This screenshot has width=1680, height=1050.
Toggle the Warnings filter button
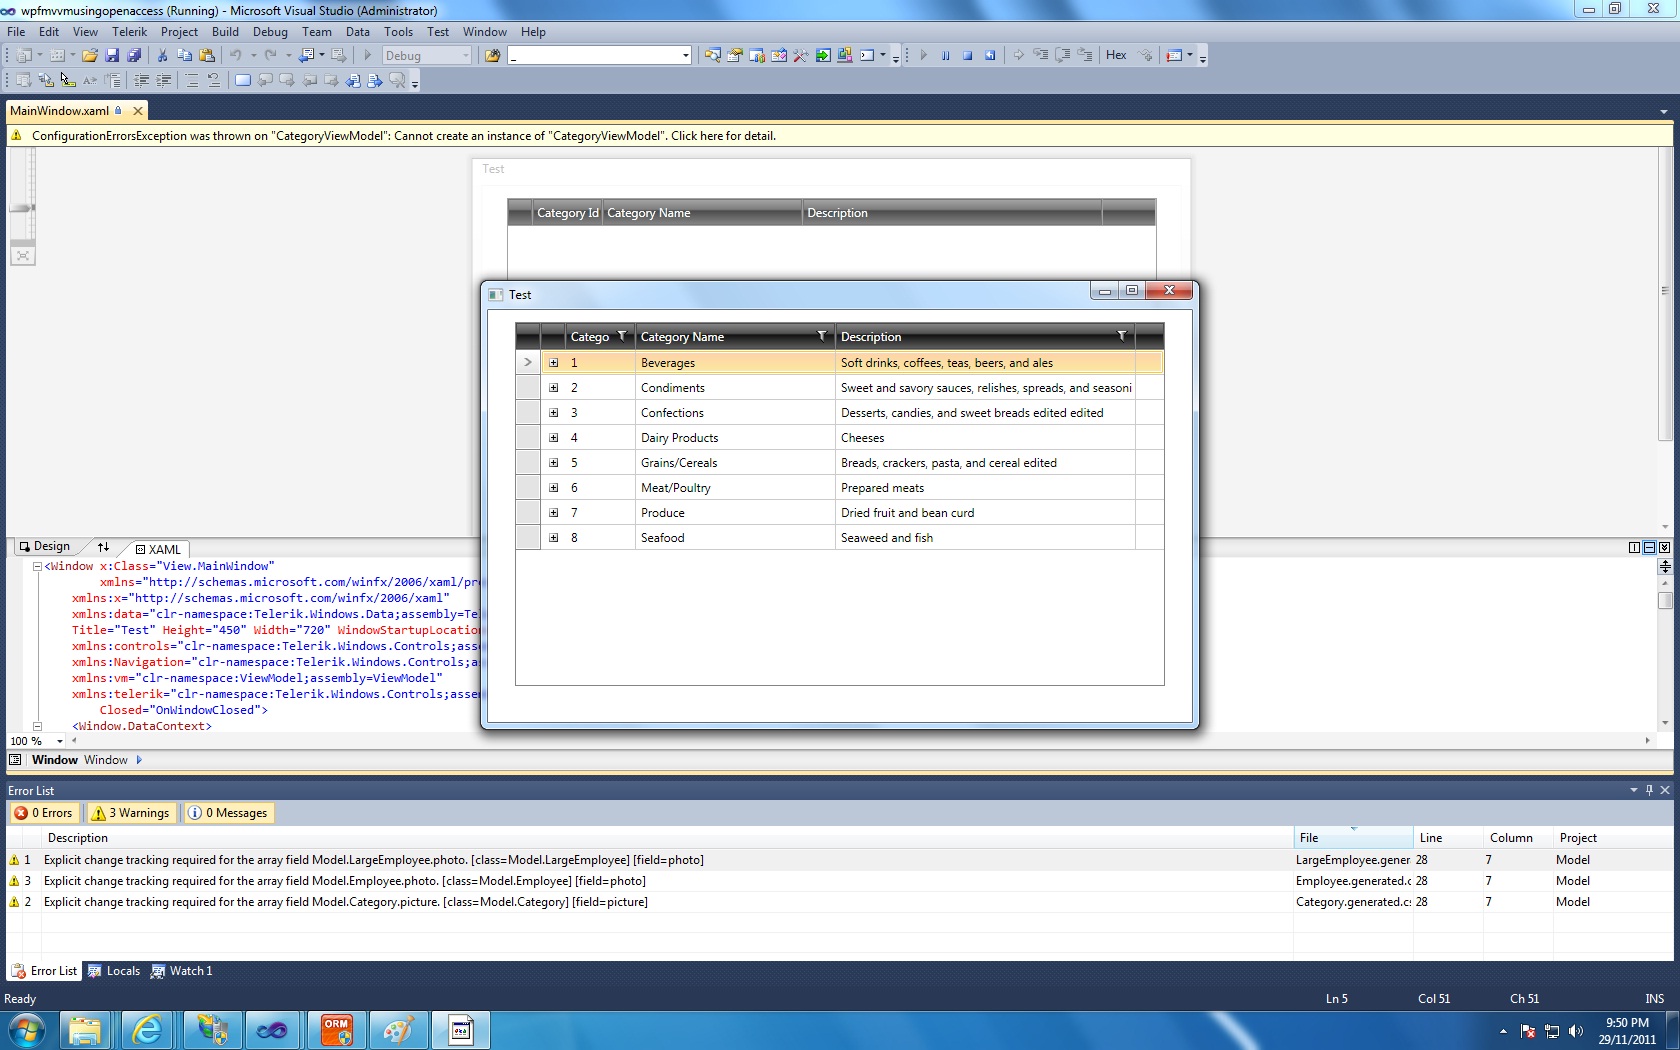click(x=131, y=813)
